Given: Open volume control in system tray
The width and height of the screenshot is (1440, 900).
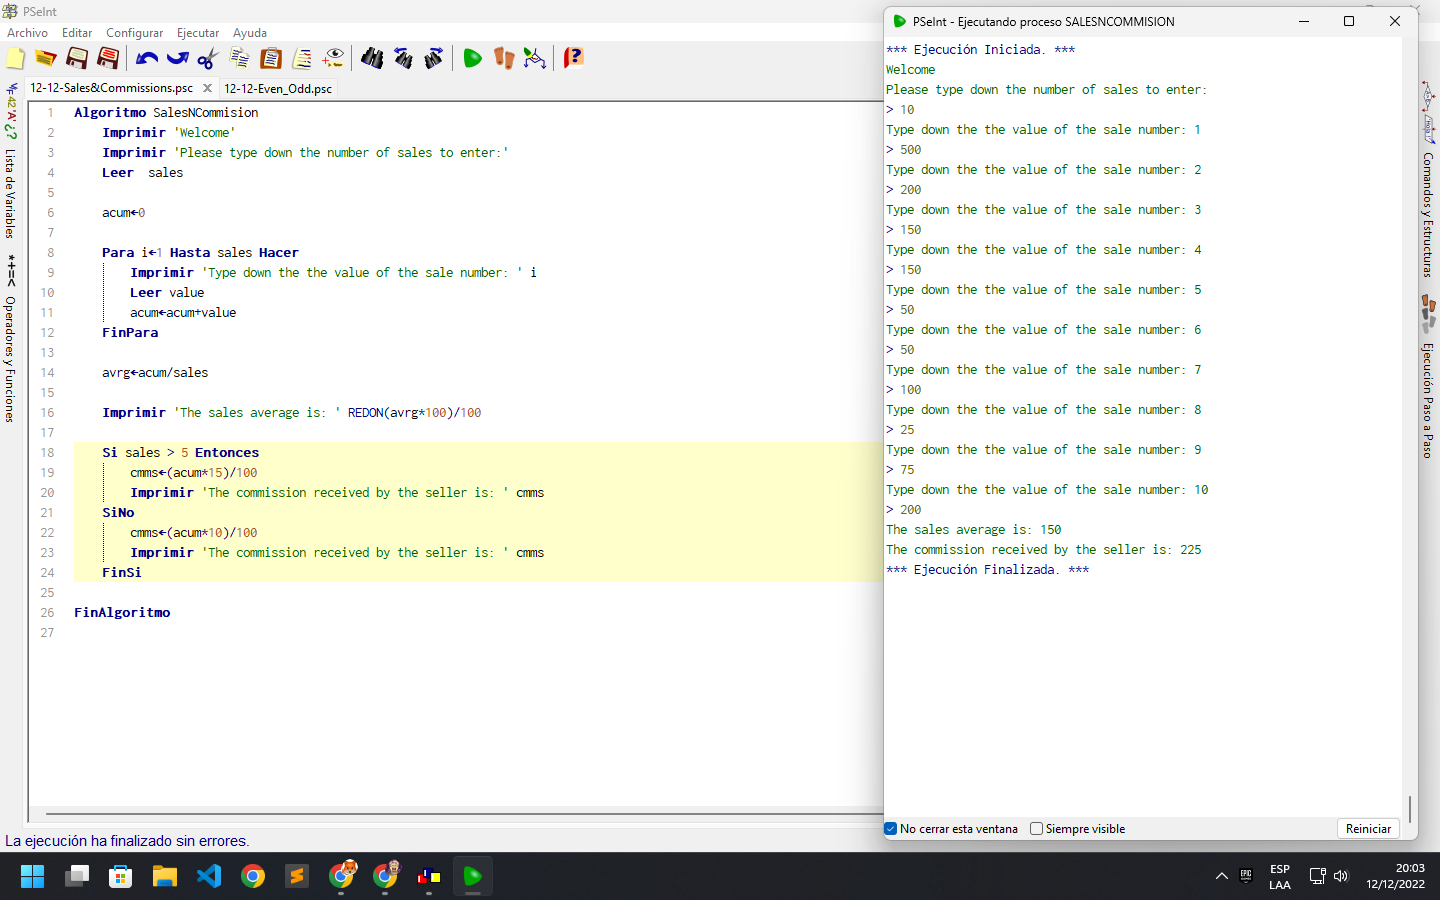Looking at the screenshot, I should click(1341, 877).
